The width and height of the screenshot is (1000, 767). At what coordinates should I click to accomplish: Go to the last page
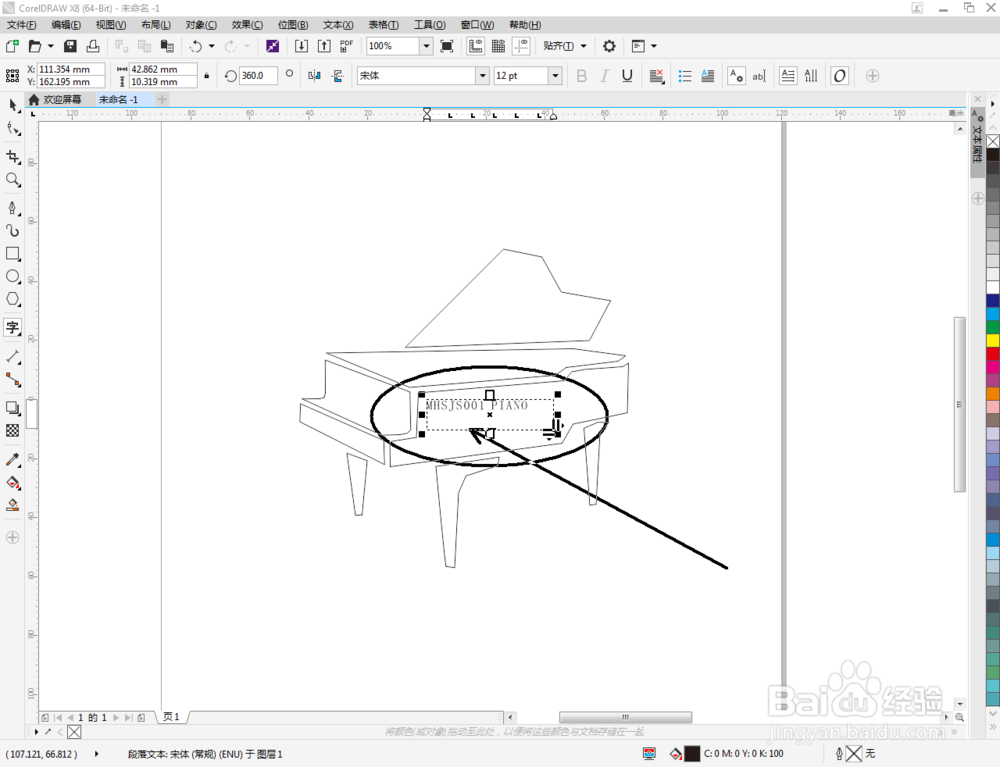pyautogui.click(x=128, y=717)
